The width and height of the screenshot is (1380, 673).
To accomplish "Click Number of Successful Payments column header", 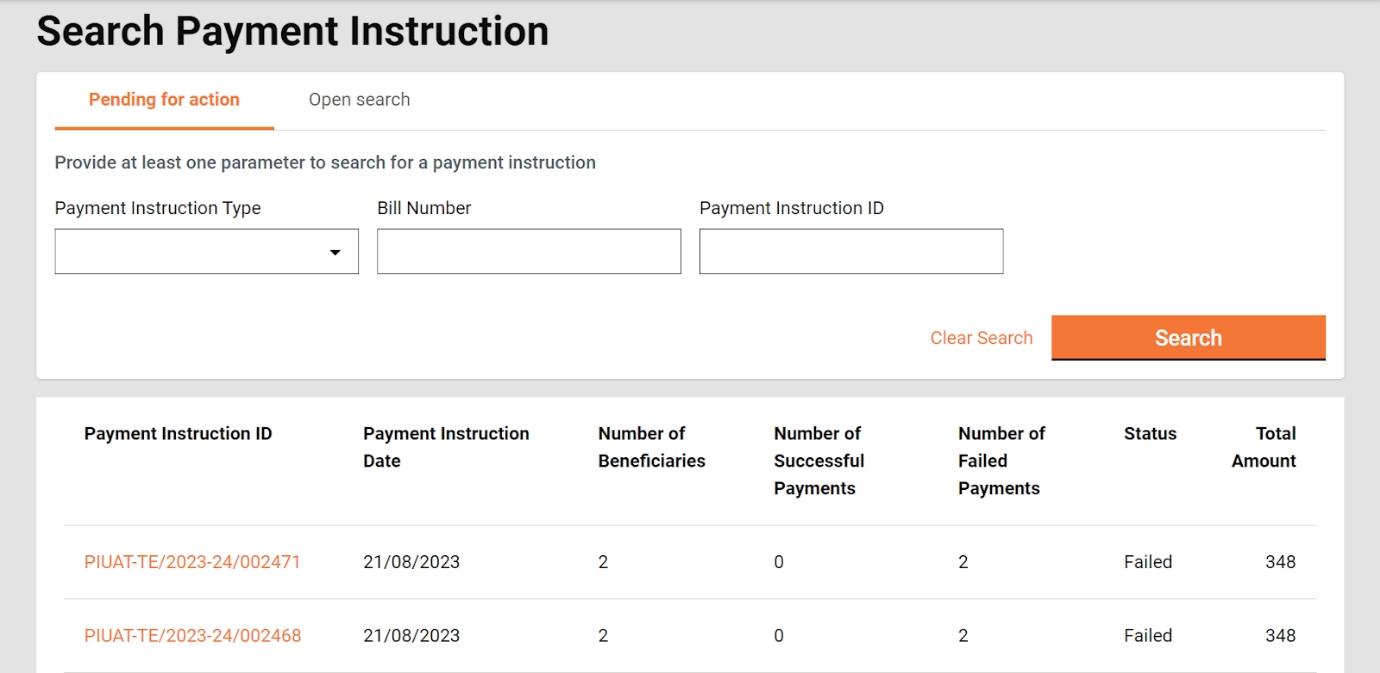I will [818, 461].
